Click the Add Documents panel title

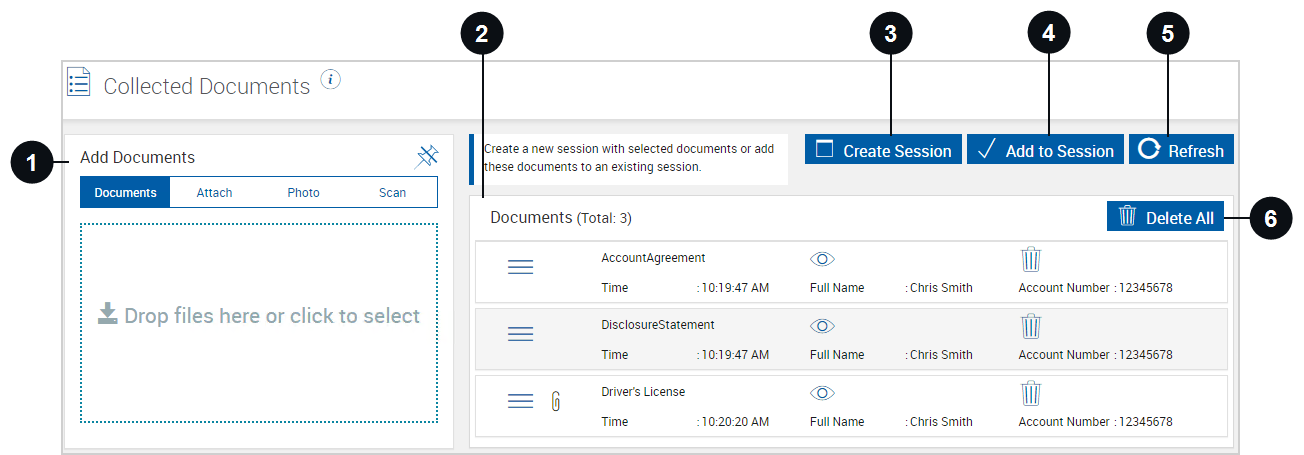pyautogui.click(x=137, y=157)
